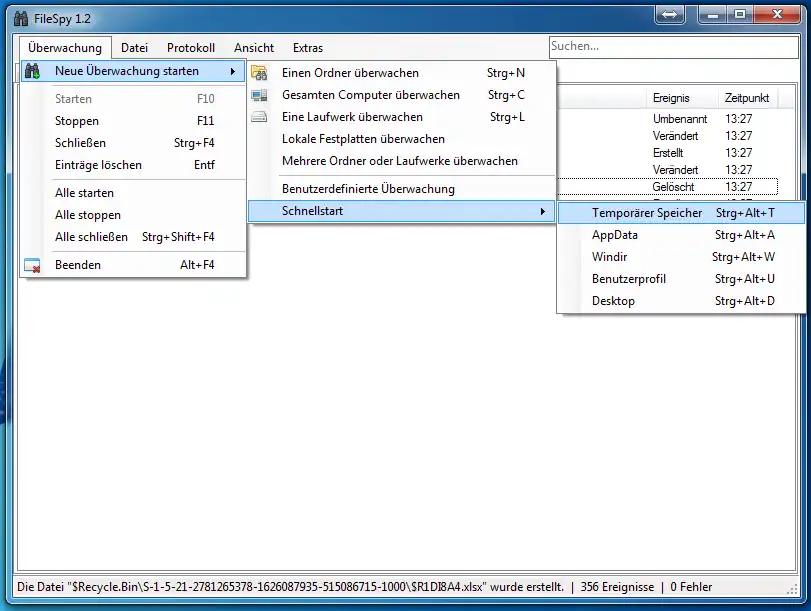Click the computer icon for Gesamten Computer überwachen
811x611 pixels.
259,95
